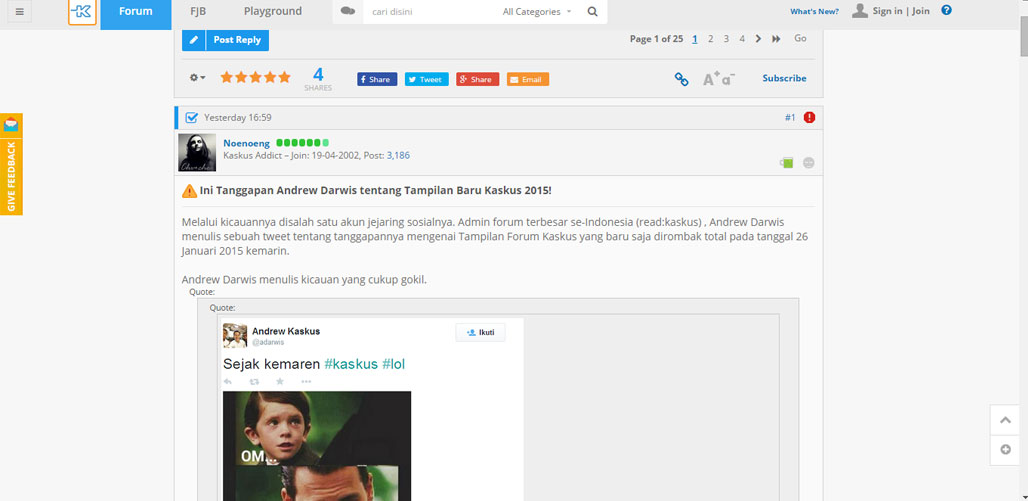
Task: Click the tweet more options dots
Action: click(x=306, y=381)
